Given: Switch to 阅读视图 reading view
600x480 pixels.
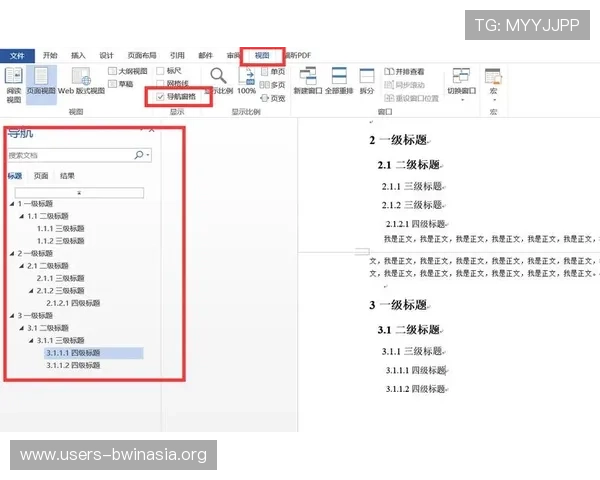Looking at the screenshot, I should [14, 85].
